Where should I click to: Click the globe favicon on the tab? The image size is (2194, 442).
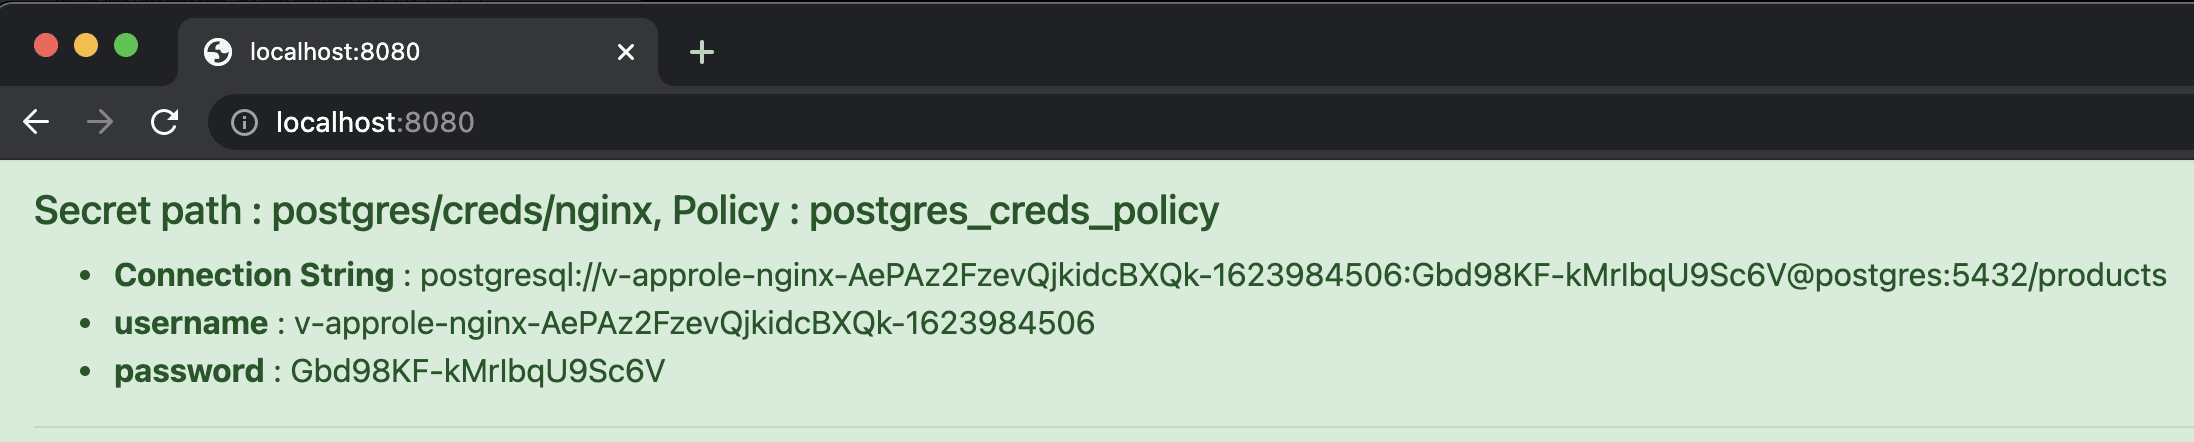point(217,52)
